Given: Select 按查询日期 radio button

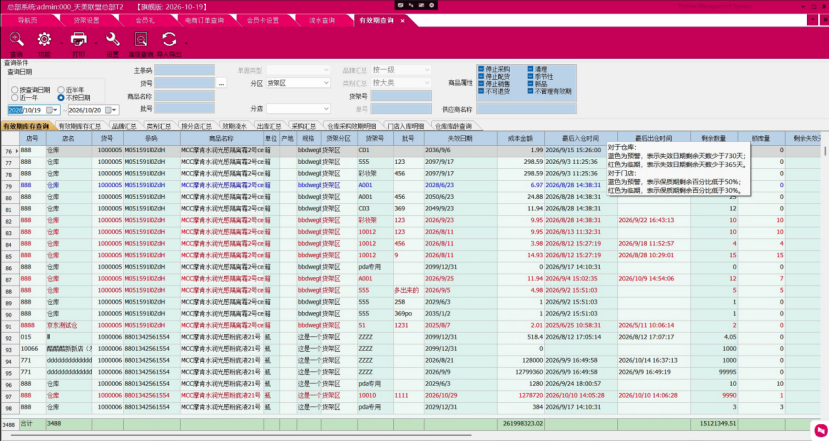Looking at the screenshot, I should pos(15,90).
